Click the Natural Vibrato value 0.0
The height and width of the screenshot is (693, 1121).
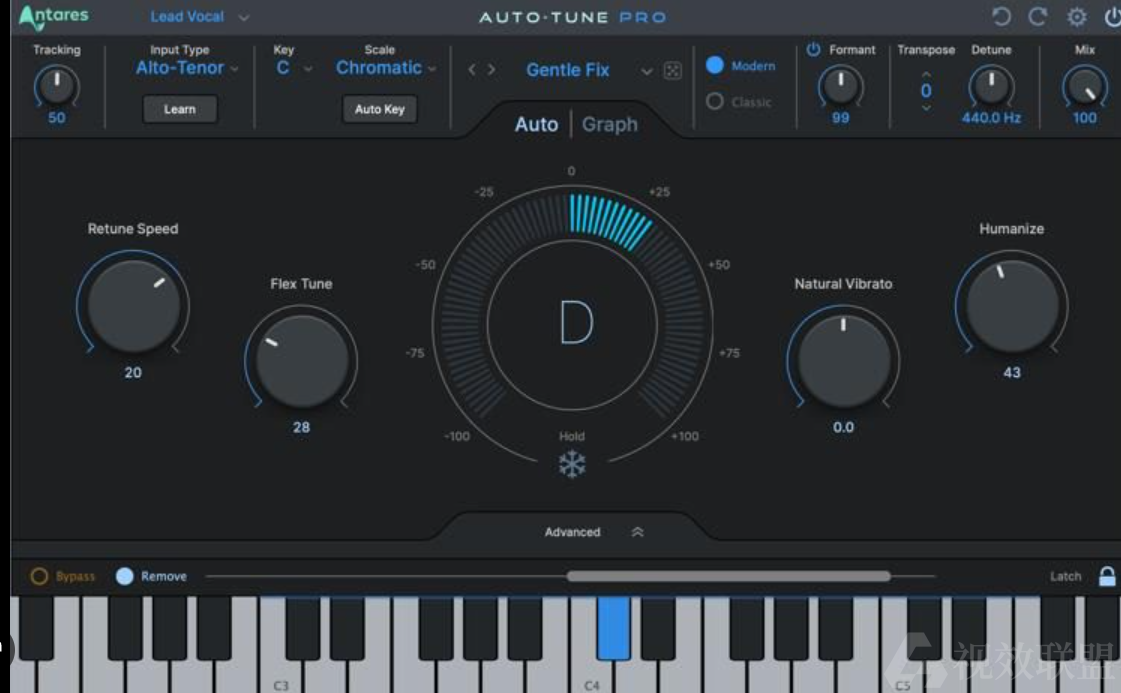(843, 427)
